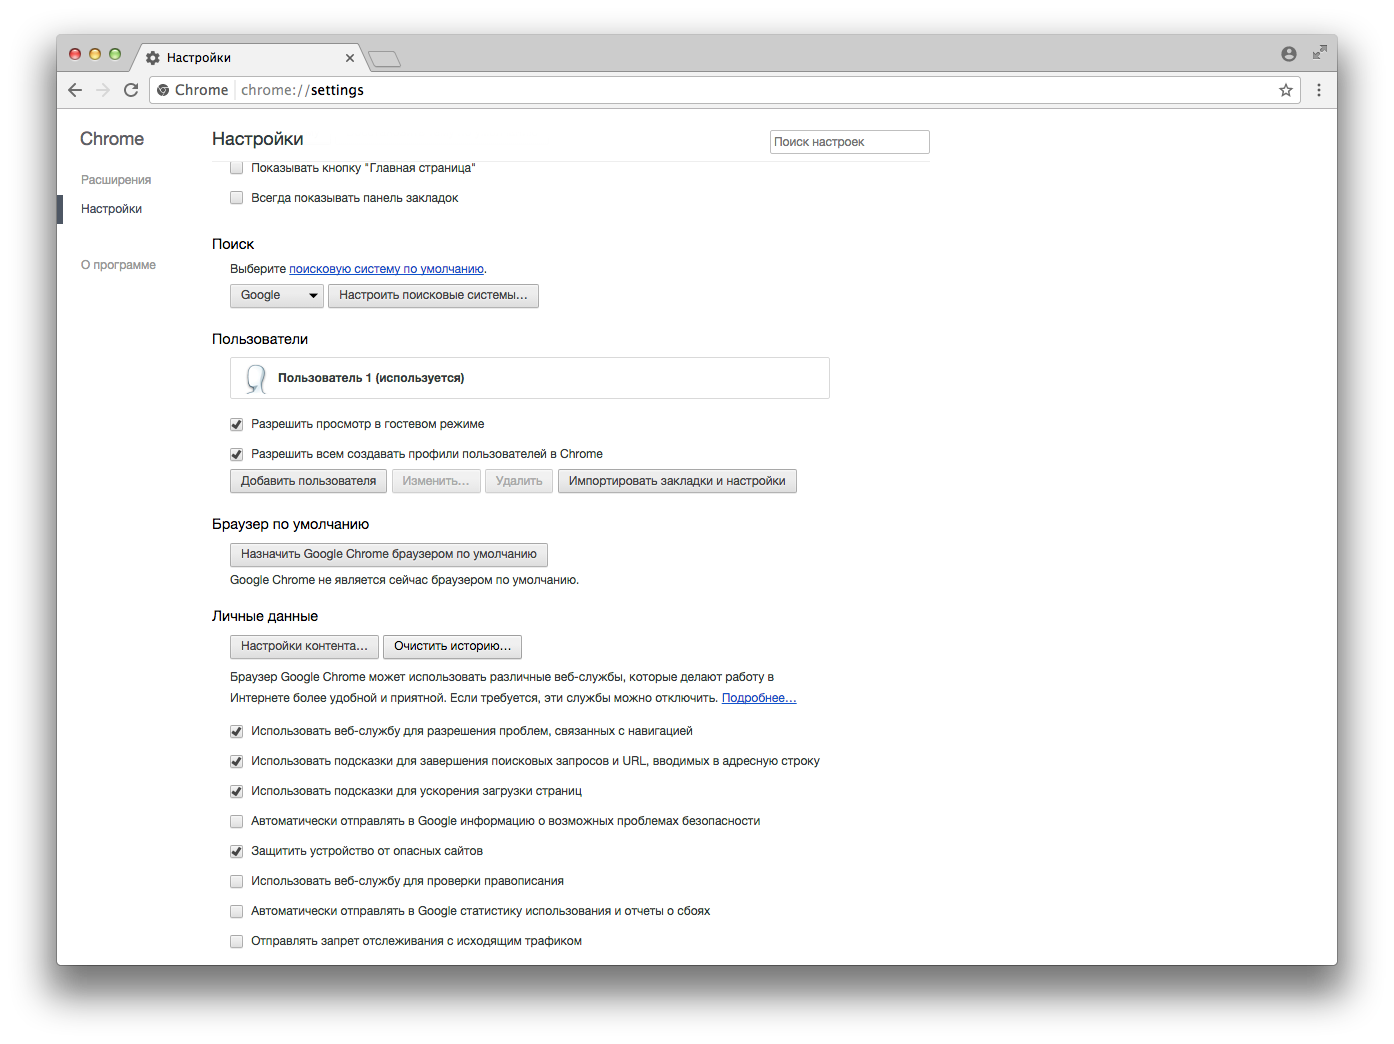Click the chrome://settings address bar
This screenshot has height=1044, width=1394.
click(x=725, y=90)
